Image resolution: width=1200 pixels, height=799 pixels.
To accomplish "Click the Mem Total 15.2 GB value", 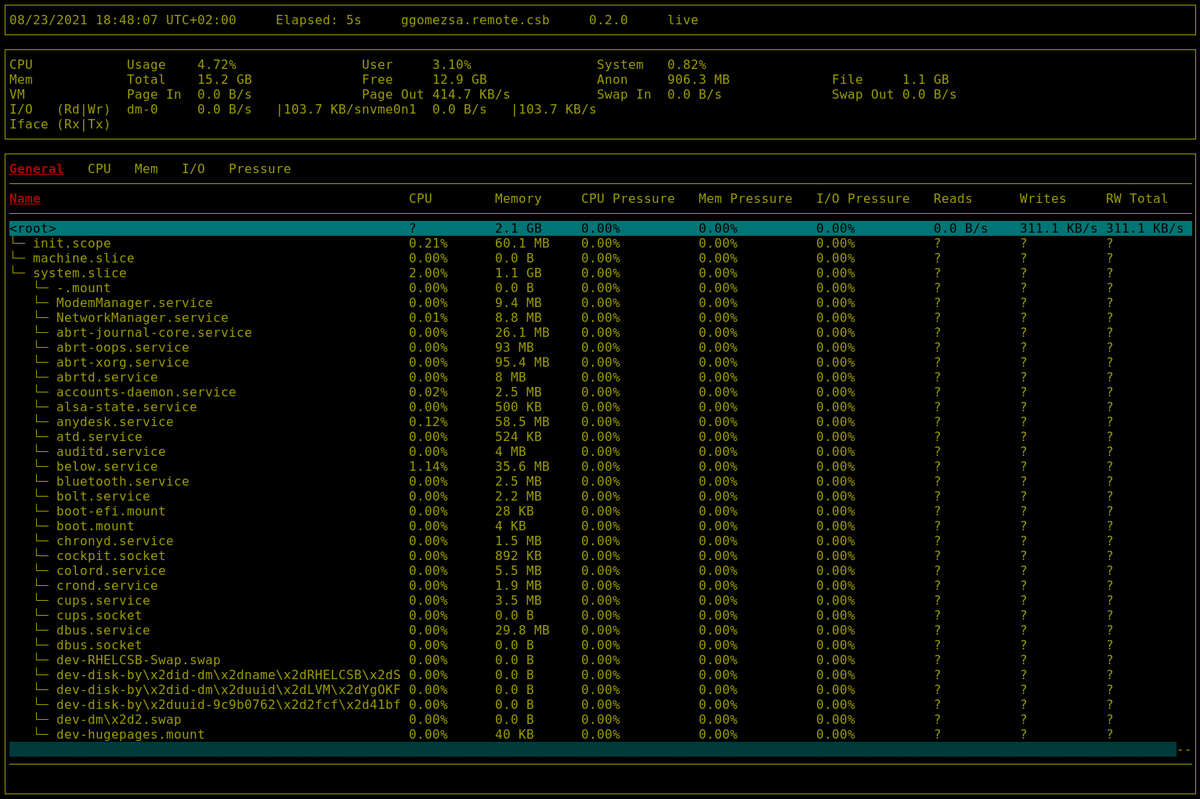I will click(x=224, y=80).
